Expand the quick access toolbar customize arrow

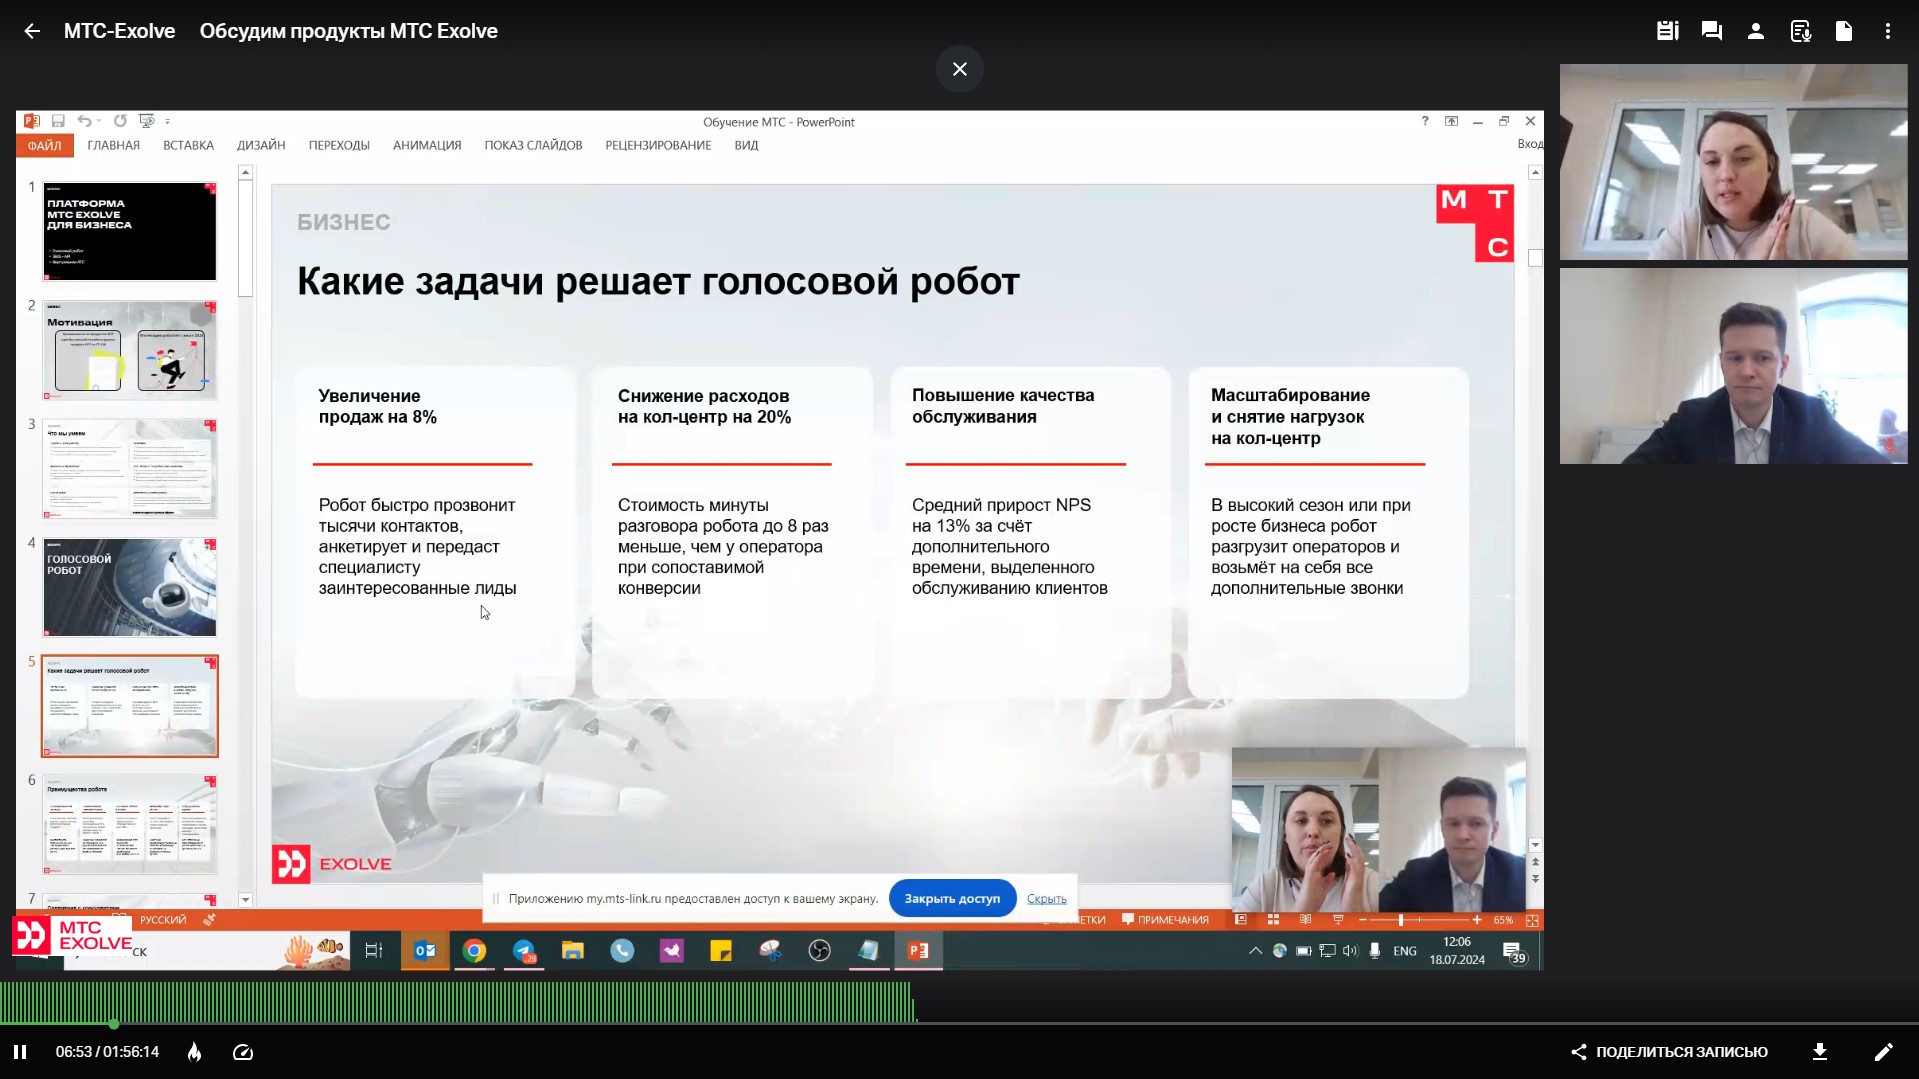coord(167,122)
